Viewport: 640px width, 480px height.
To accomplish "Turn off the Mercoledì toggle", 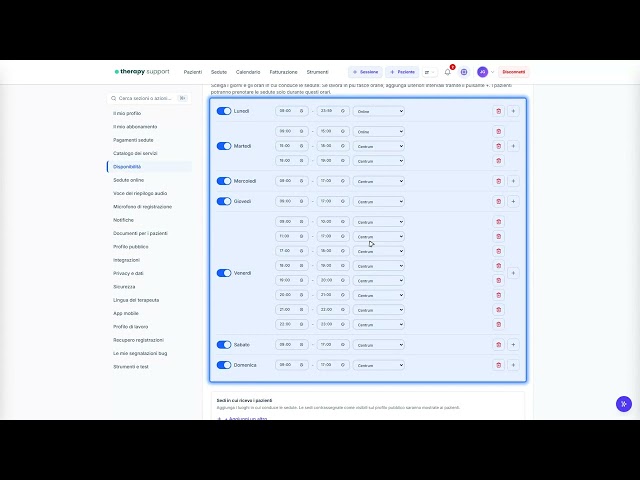I will [x=224, y=181].
